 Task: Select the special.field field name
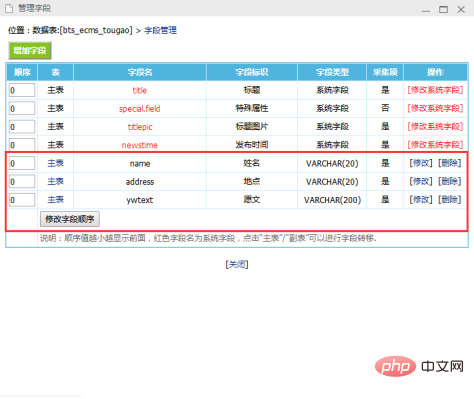pyautogui.click(x=140, y=109)
